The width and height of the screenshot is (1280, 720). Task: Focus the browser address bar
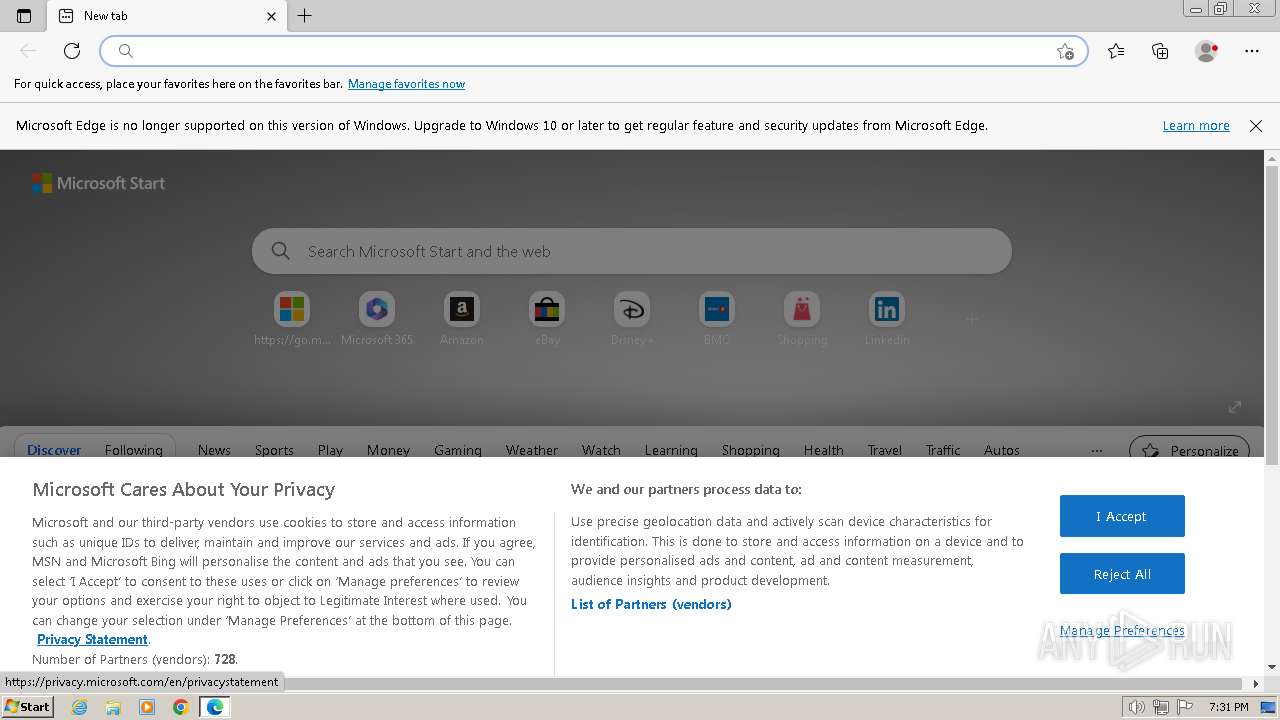[x=594, y=51]
